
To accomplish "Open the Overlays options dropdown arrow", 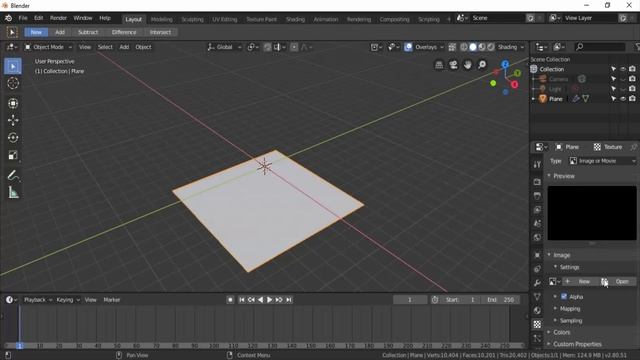I will [x=442, y=47].
